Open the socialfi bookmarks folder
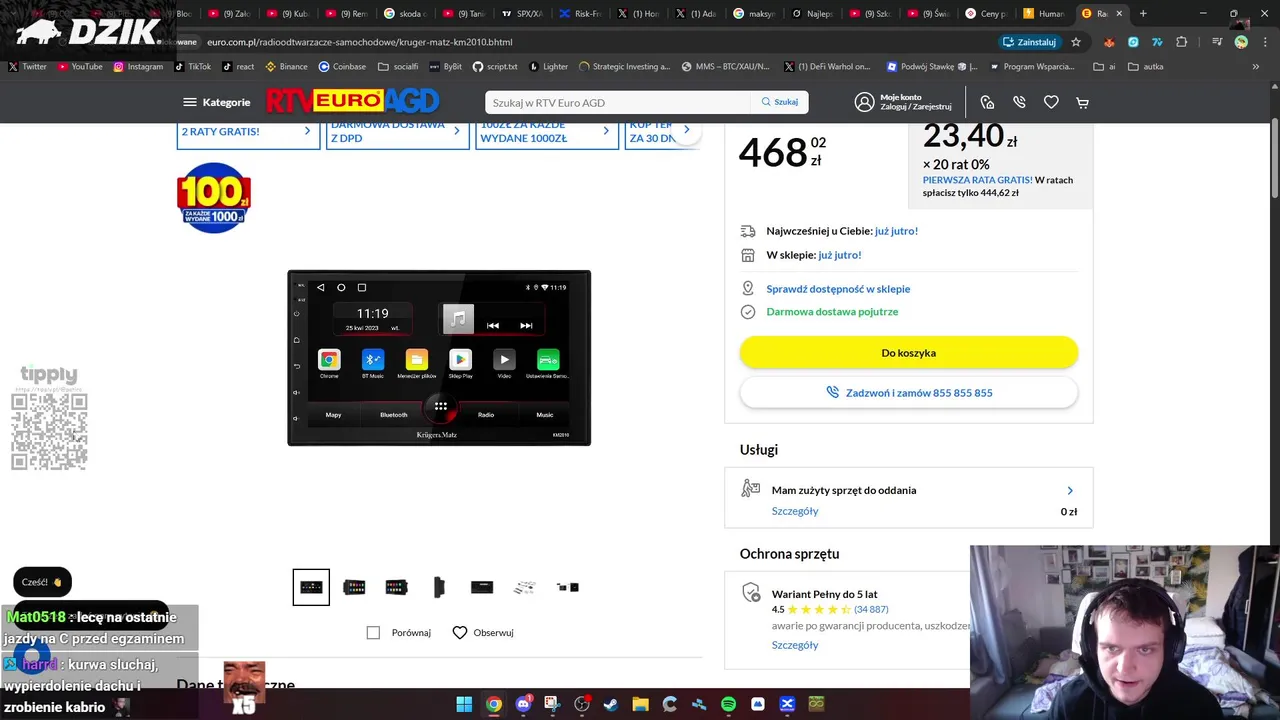 [x=398, y=67]
